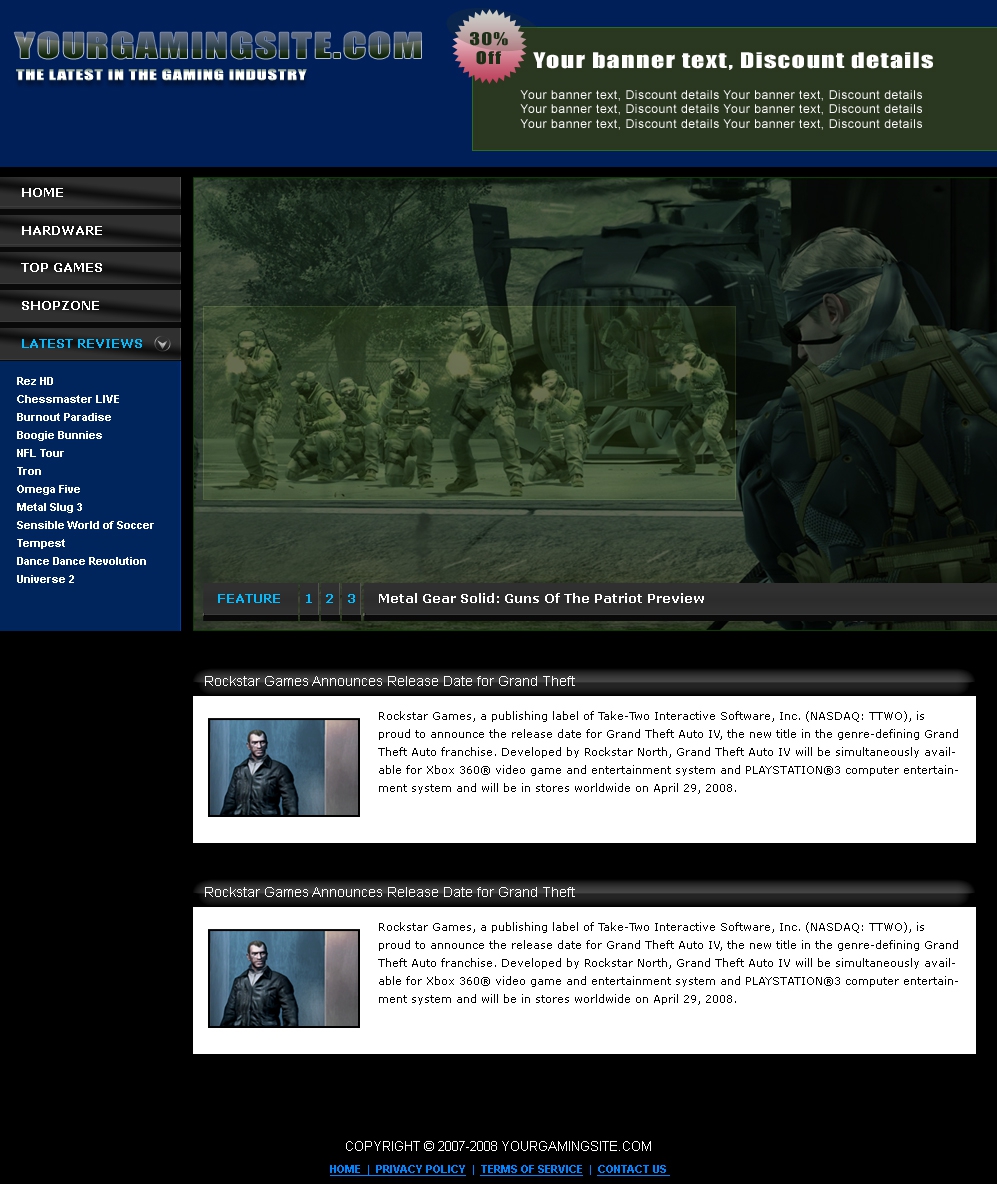Open the HARDWARE navigation item
997x1184 pixels.
(x=91, y=230)
